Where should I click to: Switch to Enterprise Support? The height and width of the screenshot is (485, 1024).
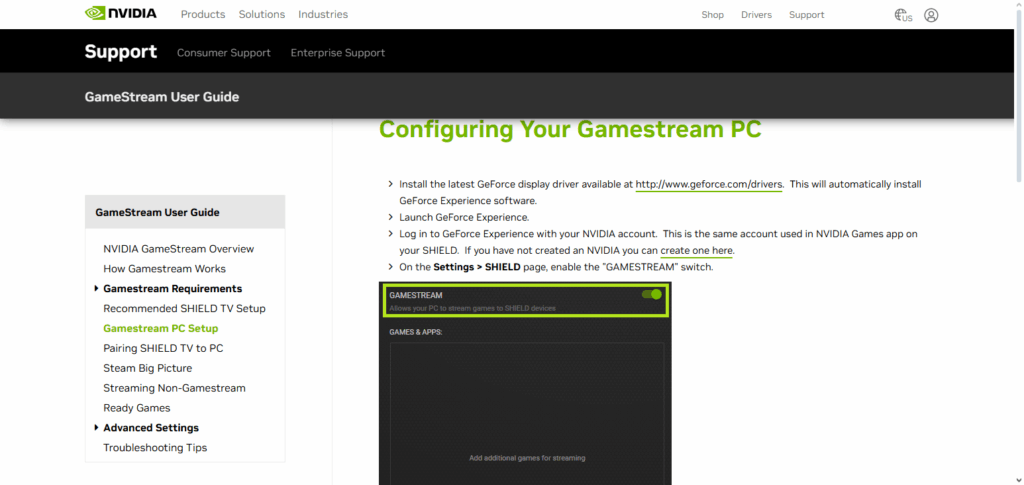click(x=338, y=53)
